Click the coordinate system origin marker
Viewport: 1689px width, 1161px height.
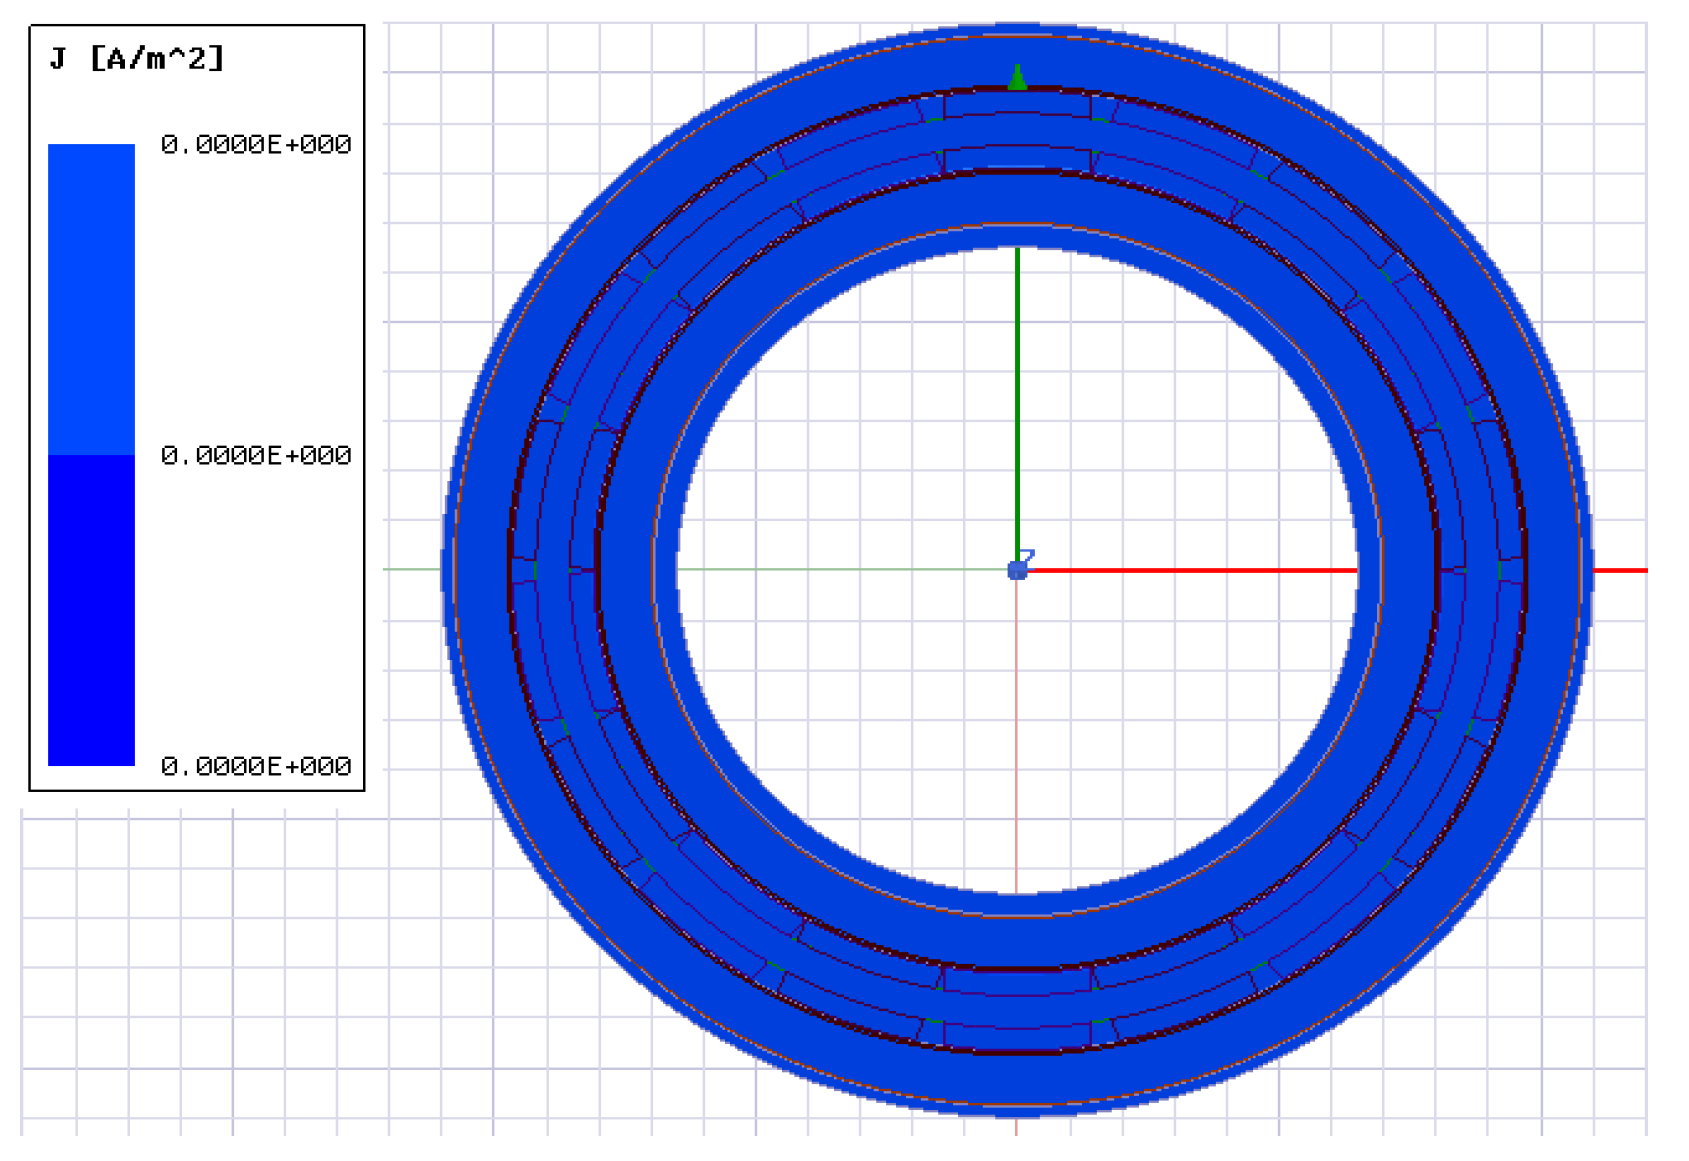tap(1019, 570)
